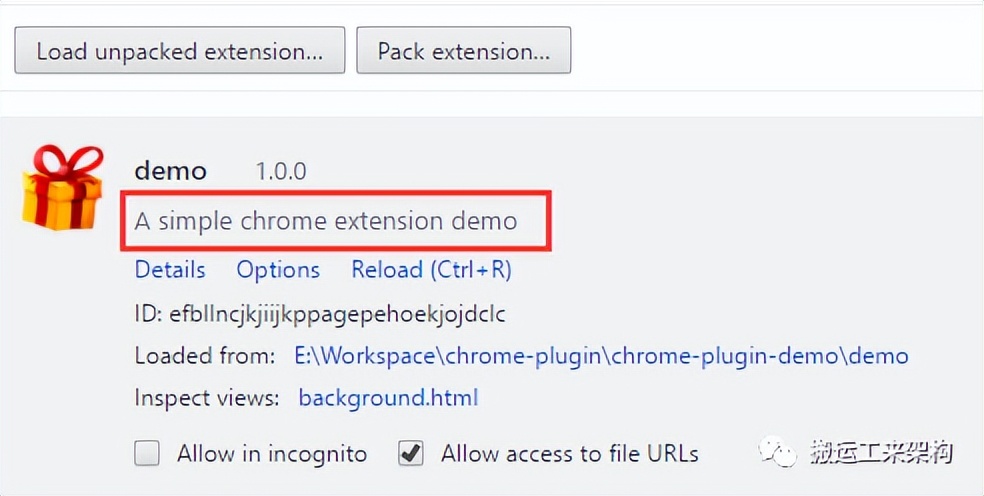Image resolution: width=984 pixels, height=496 pixels.
Task: Click the description 'A simple chrome extension demo'
Action: [x=326, y=221]
